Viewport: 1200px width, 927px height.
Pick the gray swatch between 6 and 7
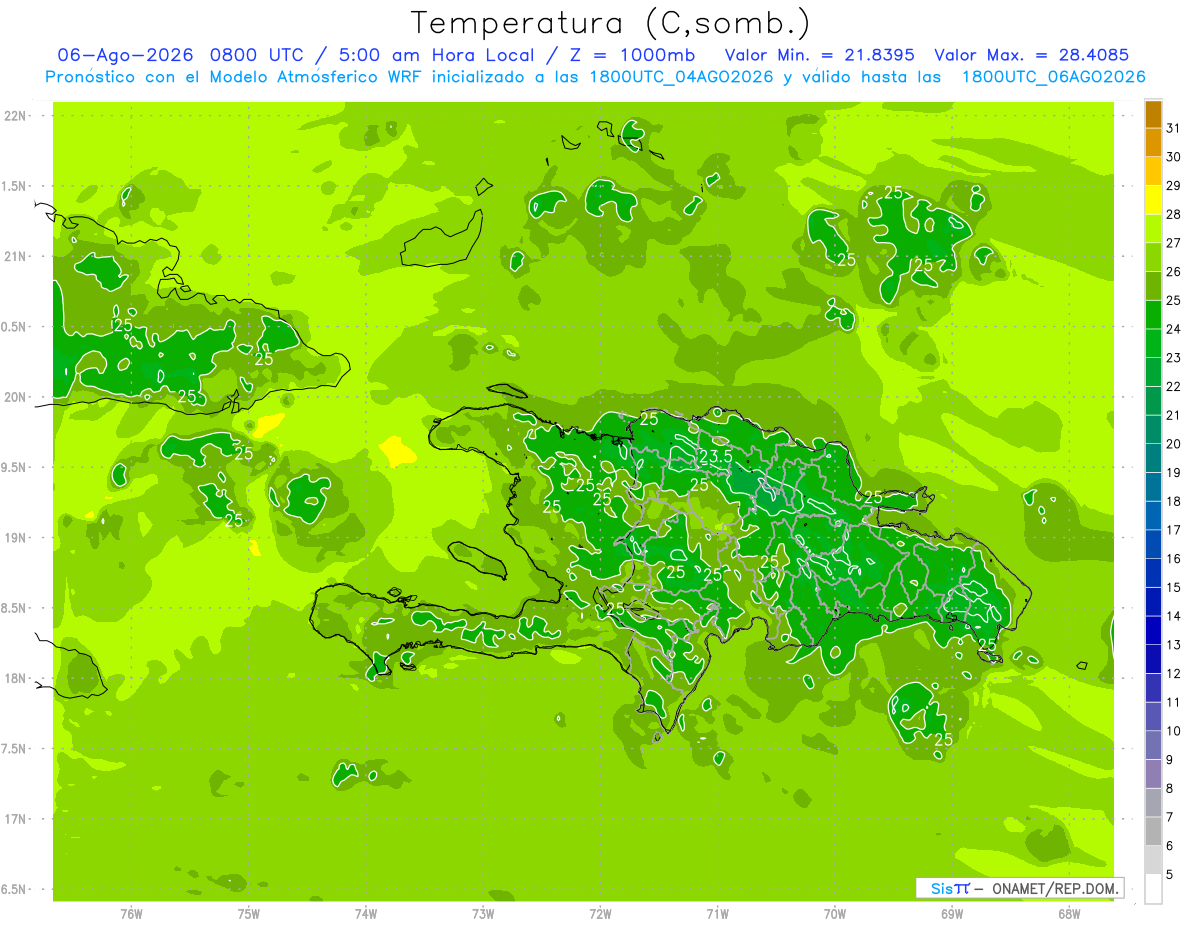[1153, 831]
